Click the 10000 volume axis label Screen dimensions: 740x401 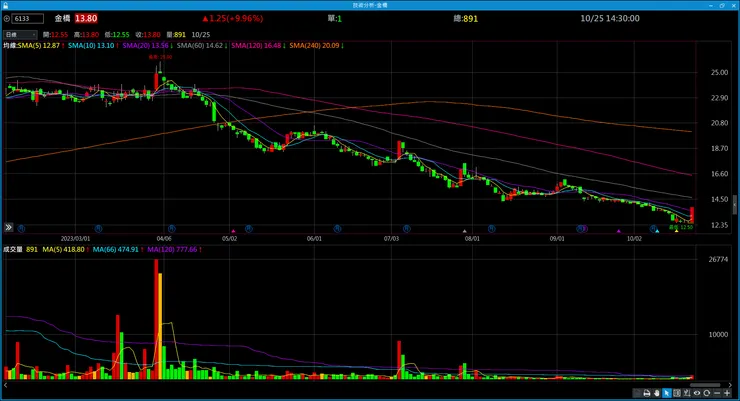coord(718,334)
